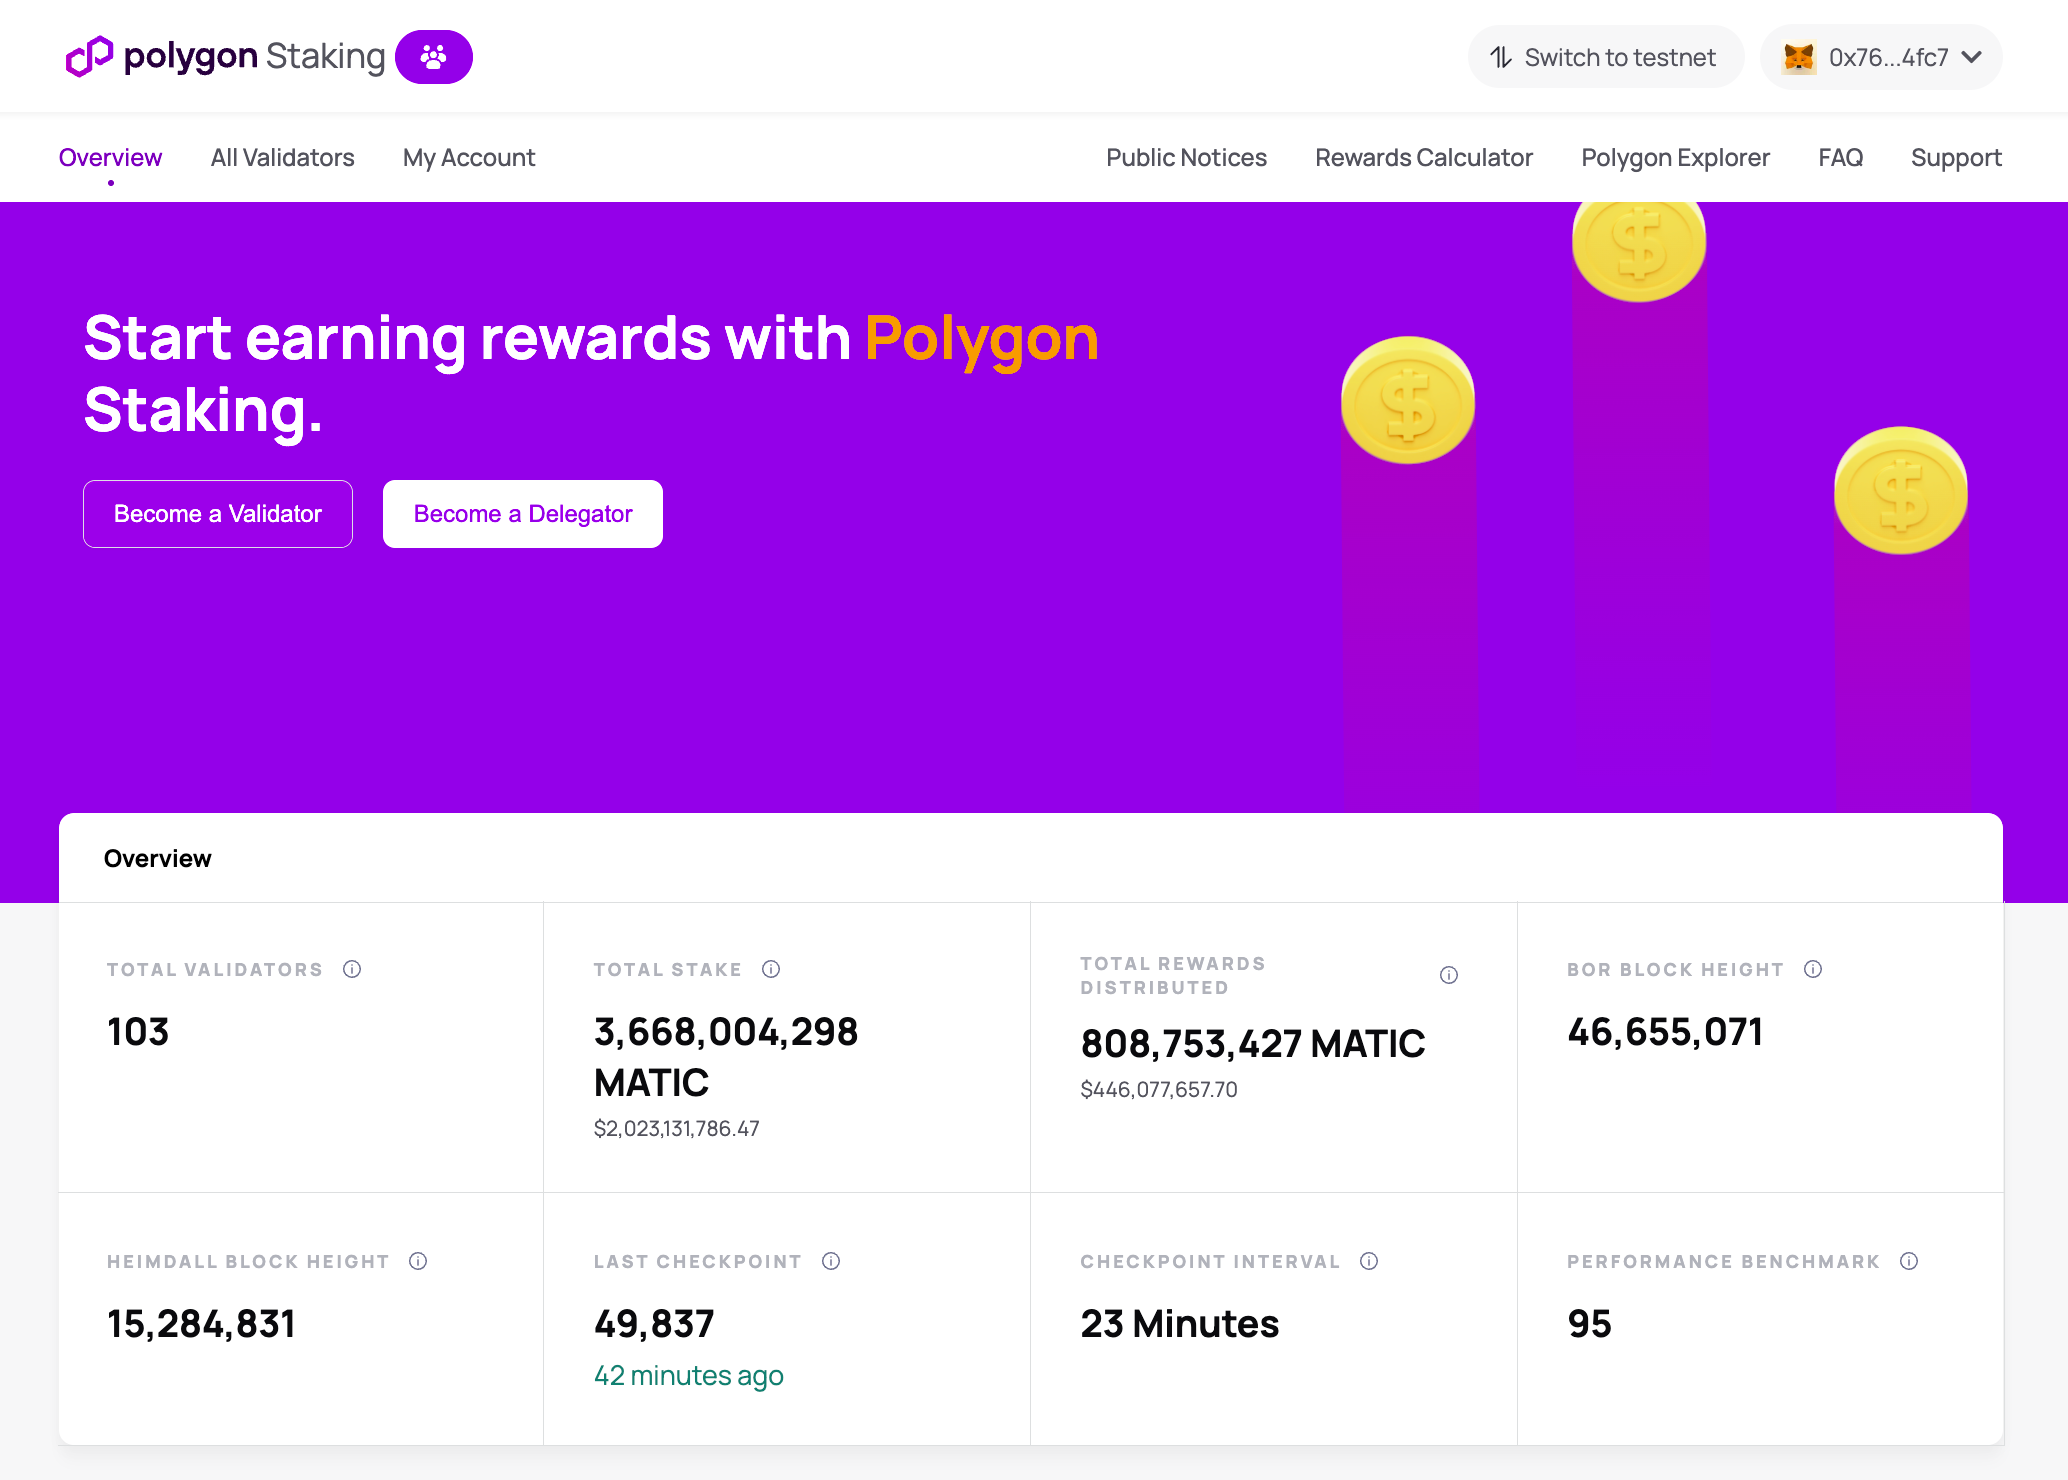Viewport: 2068px width, 1480px height.
Task: Click the MetaMask fox icon in wallet chip
Action: pyautogui.click(x=1800, y=57)
